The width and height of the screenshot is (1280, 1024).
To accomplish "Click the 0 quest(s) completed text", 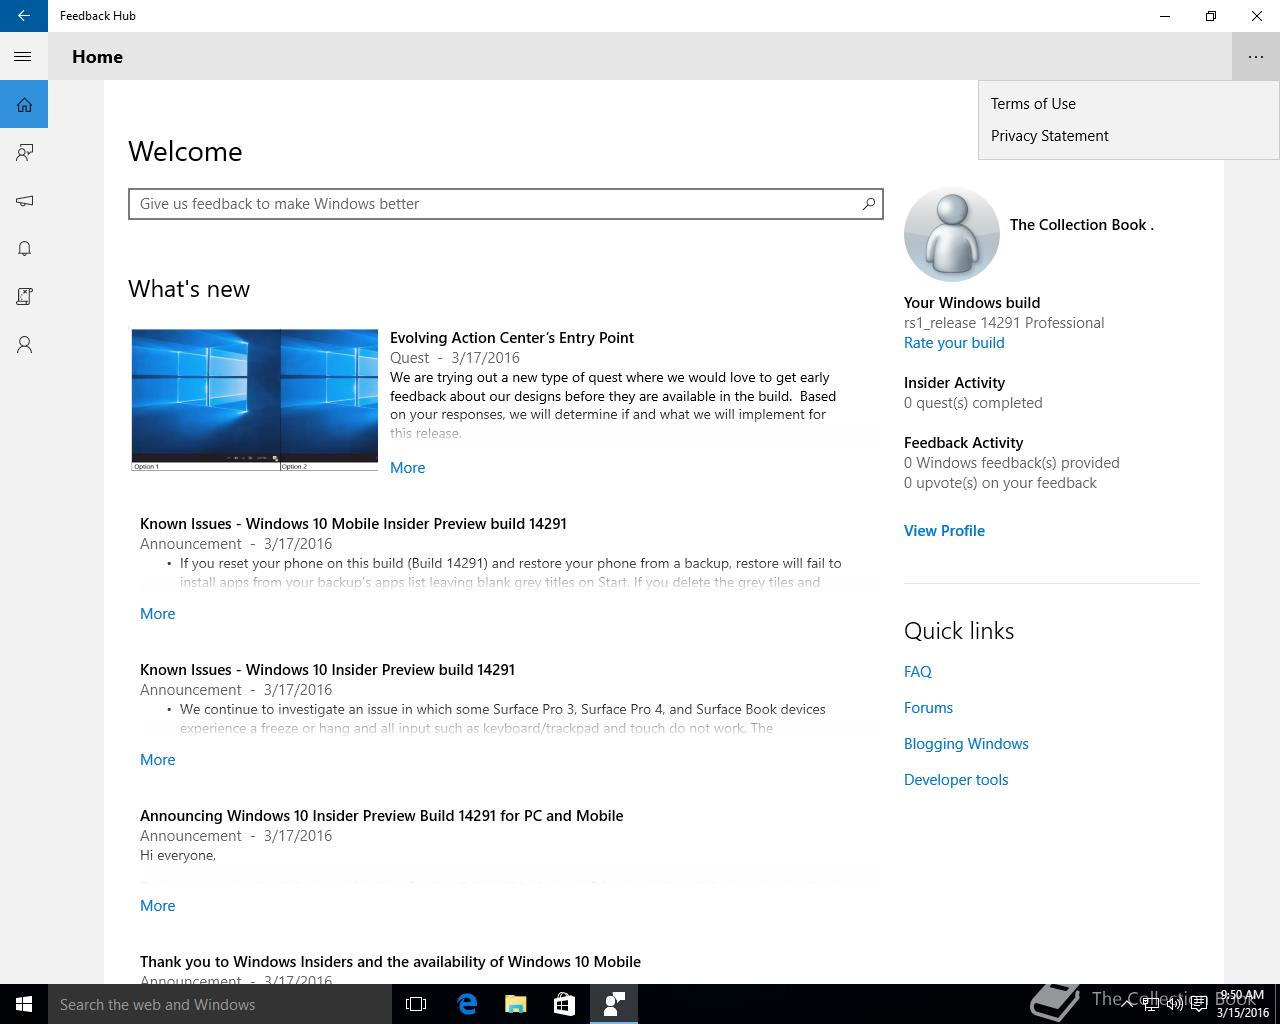I will coord(973,403).
